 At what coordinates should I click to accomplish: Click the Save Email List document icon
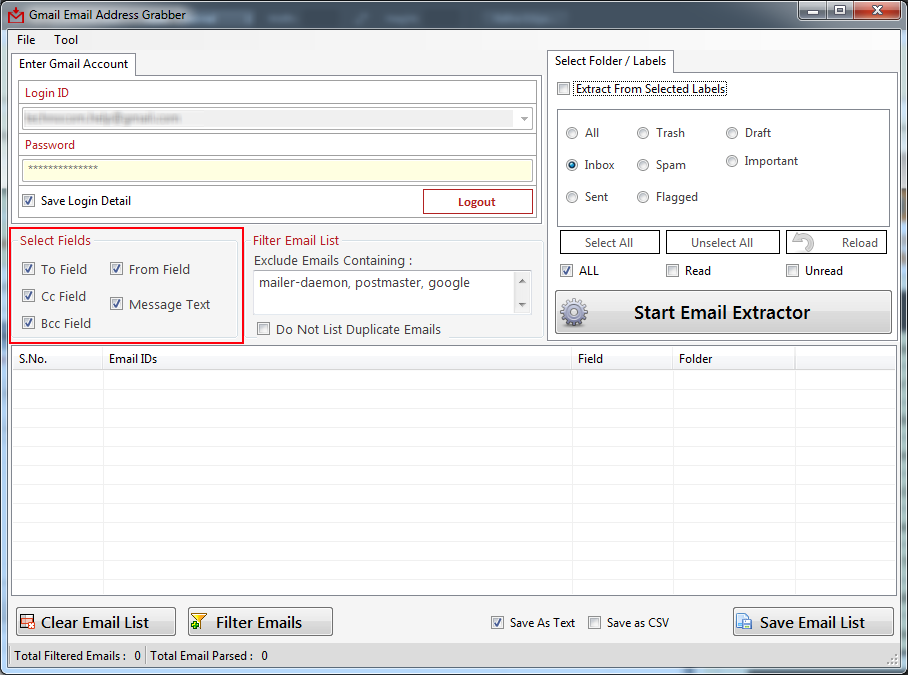(744, 622)
